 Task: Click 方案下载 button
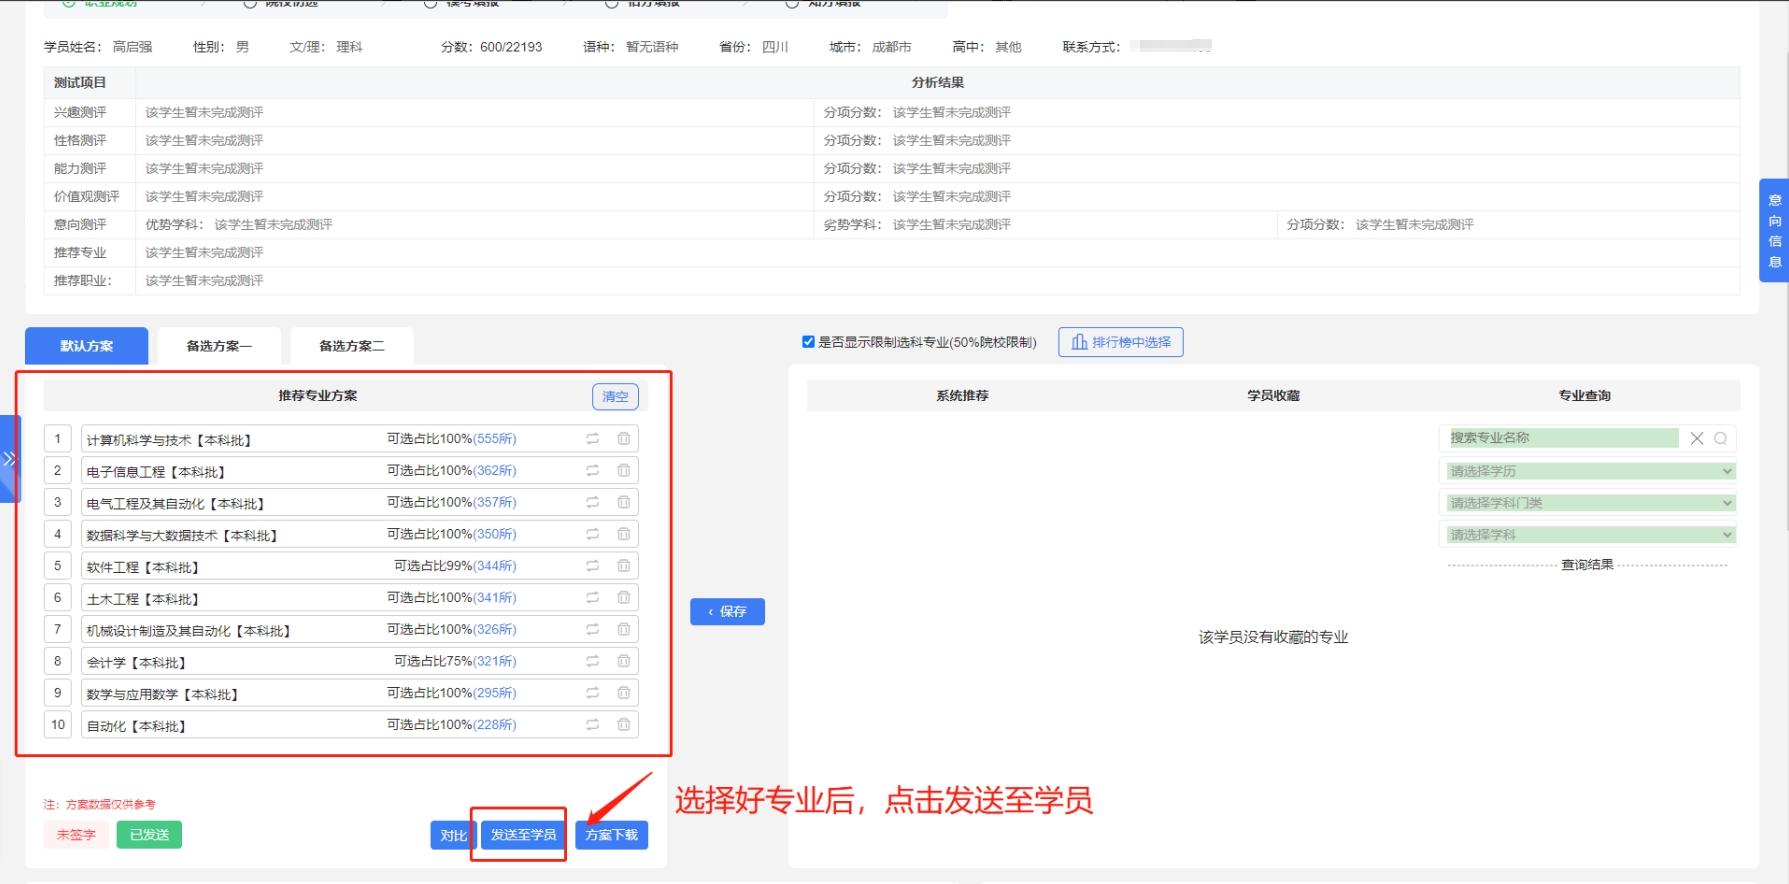[x=611, y=835]
